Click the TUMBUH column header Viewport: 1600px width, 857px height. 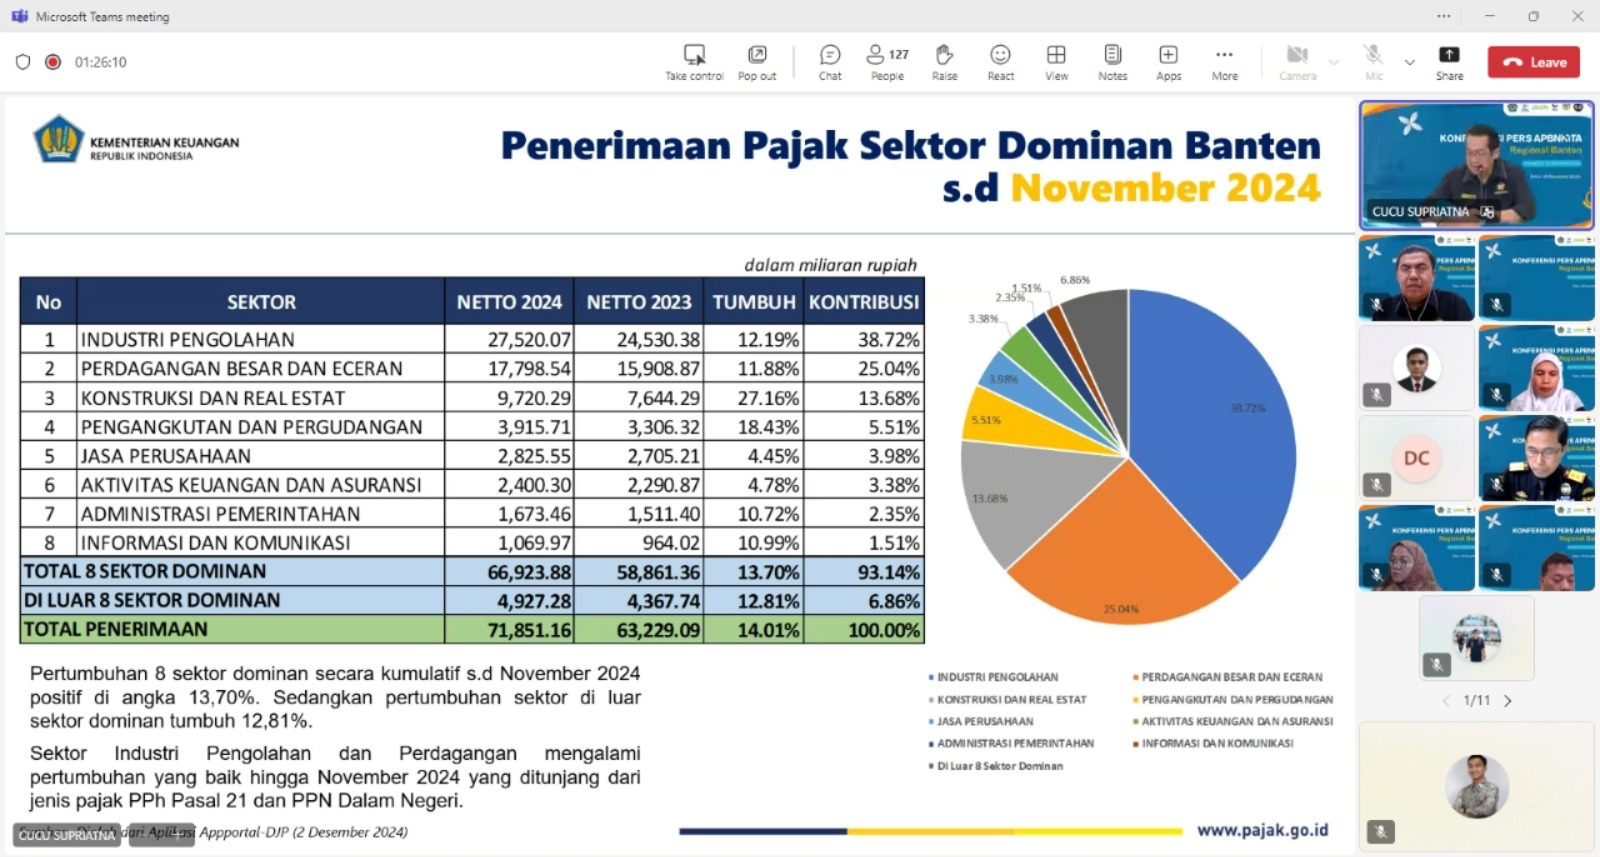pyautogui.click(x=754, y=302)
